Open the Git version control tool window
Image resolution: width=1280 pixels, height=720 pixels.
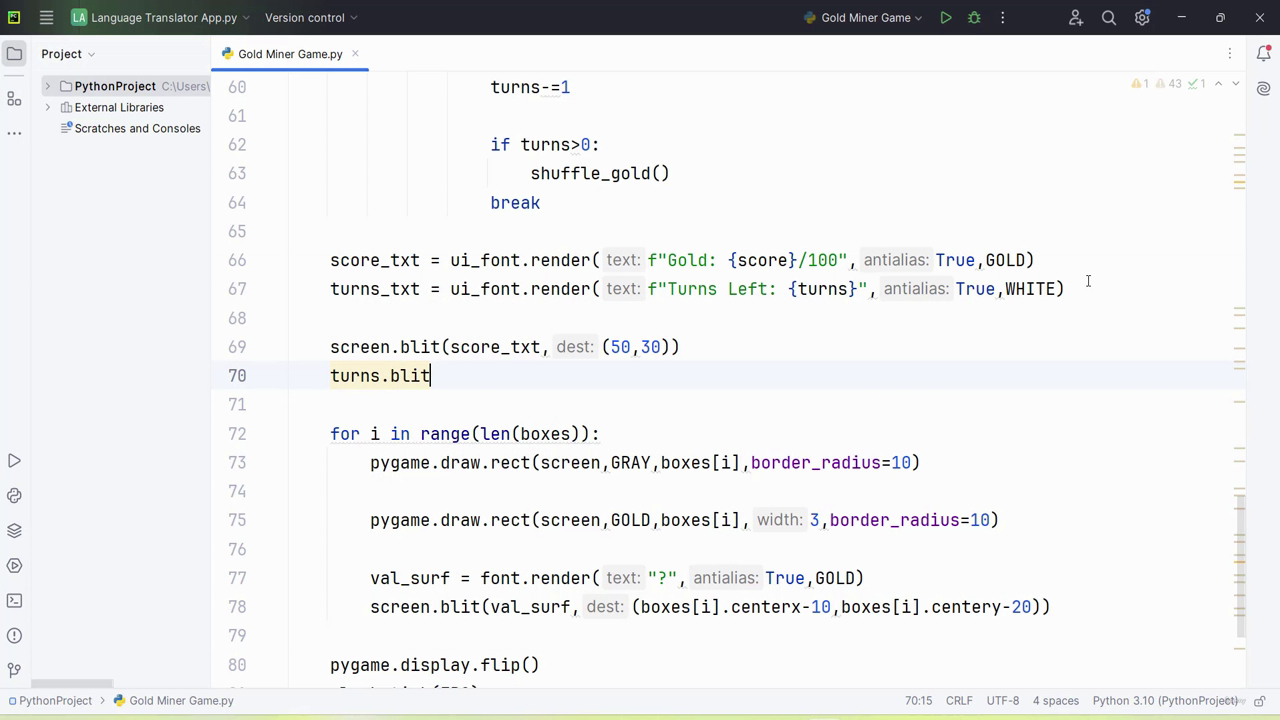click(x=14, y=671)
